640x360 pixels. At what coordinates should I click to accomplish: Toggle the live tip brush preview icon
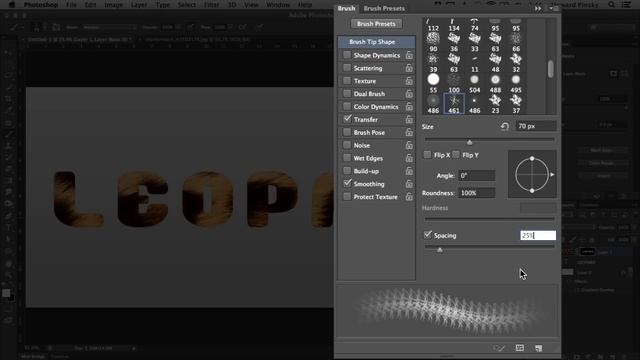tap(499, 348)
